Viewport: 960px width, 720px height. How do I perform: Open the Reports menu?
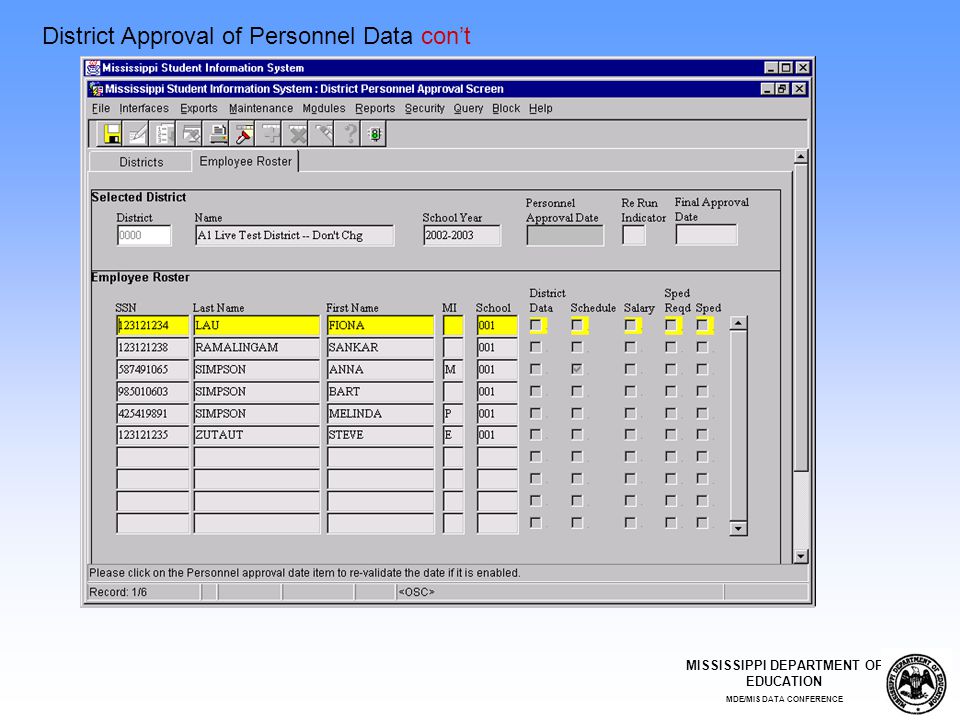tap(375, 108)
